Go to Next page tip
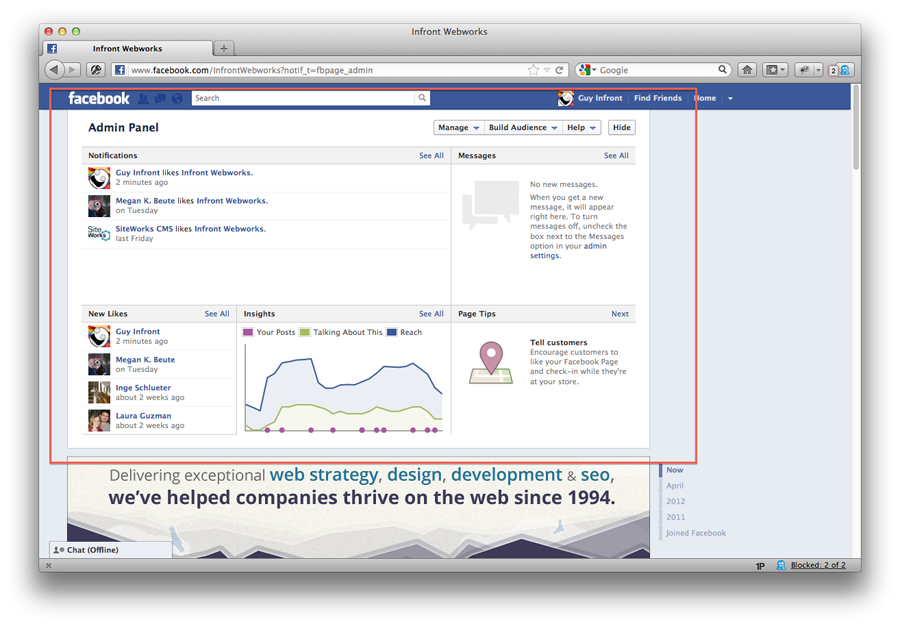The height and width of the screenshot is (626, 900). (620, 314)
